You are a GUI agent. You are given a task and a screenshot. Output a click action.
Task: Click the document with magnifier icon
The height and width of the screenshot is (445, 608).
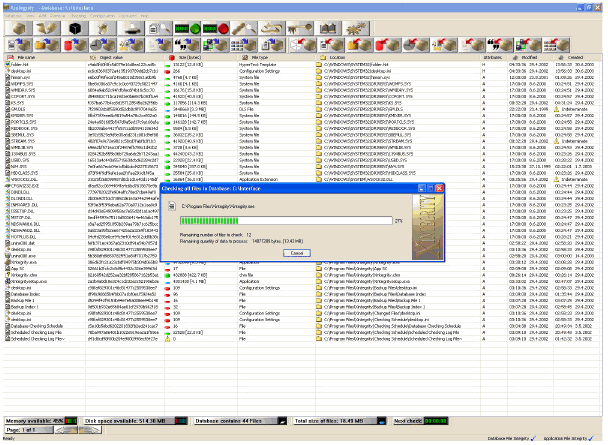[159, 28]
